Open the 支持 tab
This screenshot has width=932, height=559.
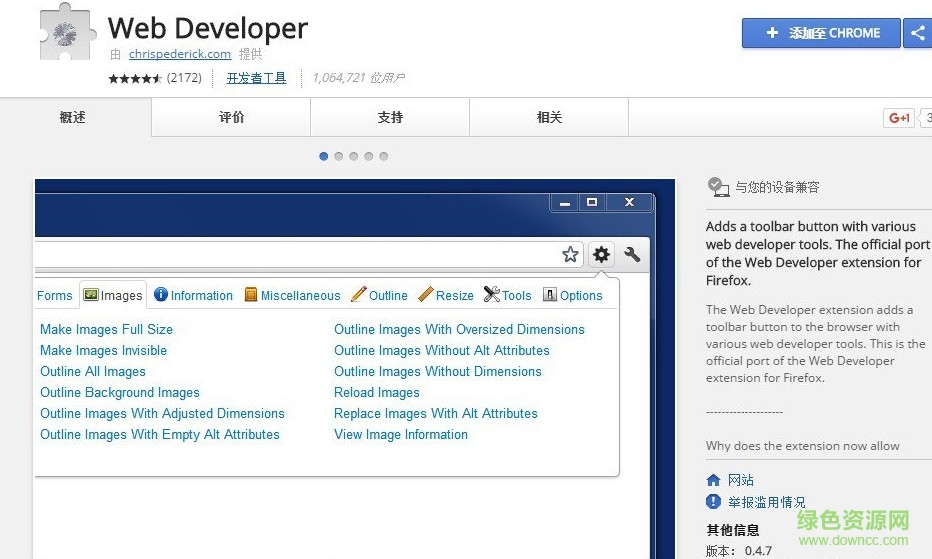click(390, 117)
